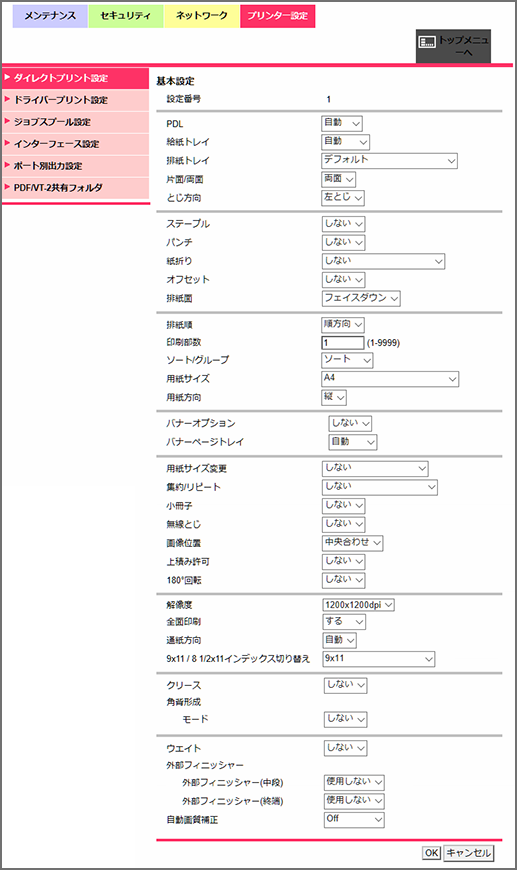This screenshot has width=517, height=870.
Task: Open the PDL dropdown
Action: (342, 123)
